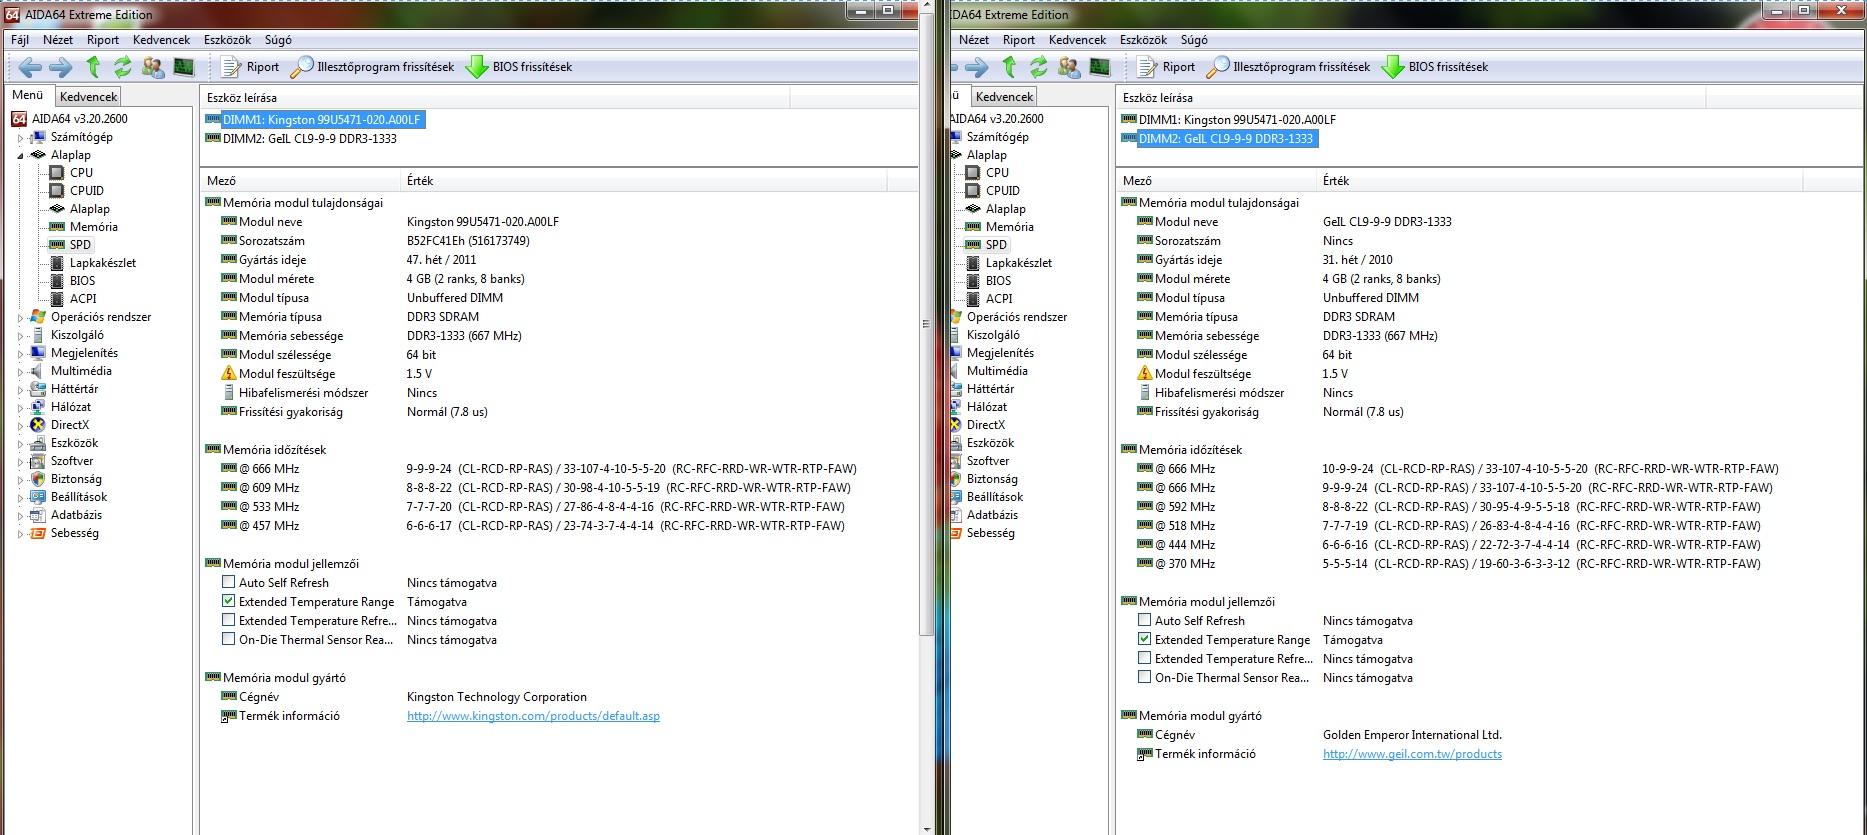This screenshot has height=835, width=1867.
Task: Select Memória item in left window tree
Action: tap(93, 227)
